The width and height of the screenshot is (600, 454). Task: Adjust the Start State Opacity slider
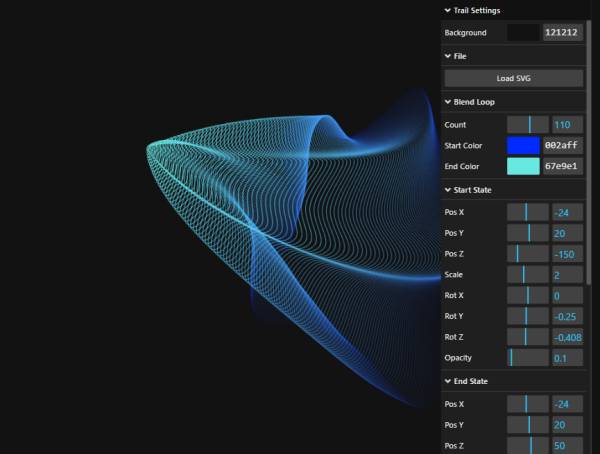click(527, 358)
